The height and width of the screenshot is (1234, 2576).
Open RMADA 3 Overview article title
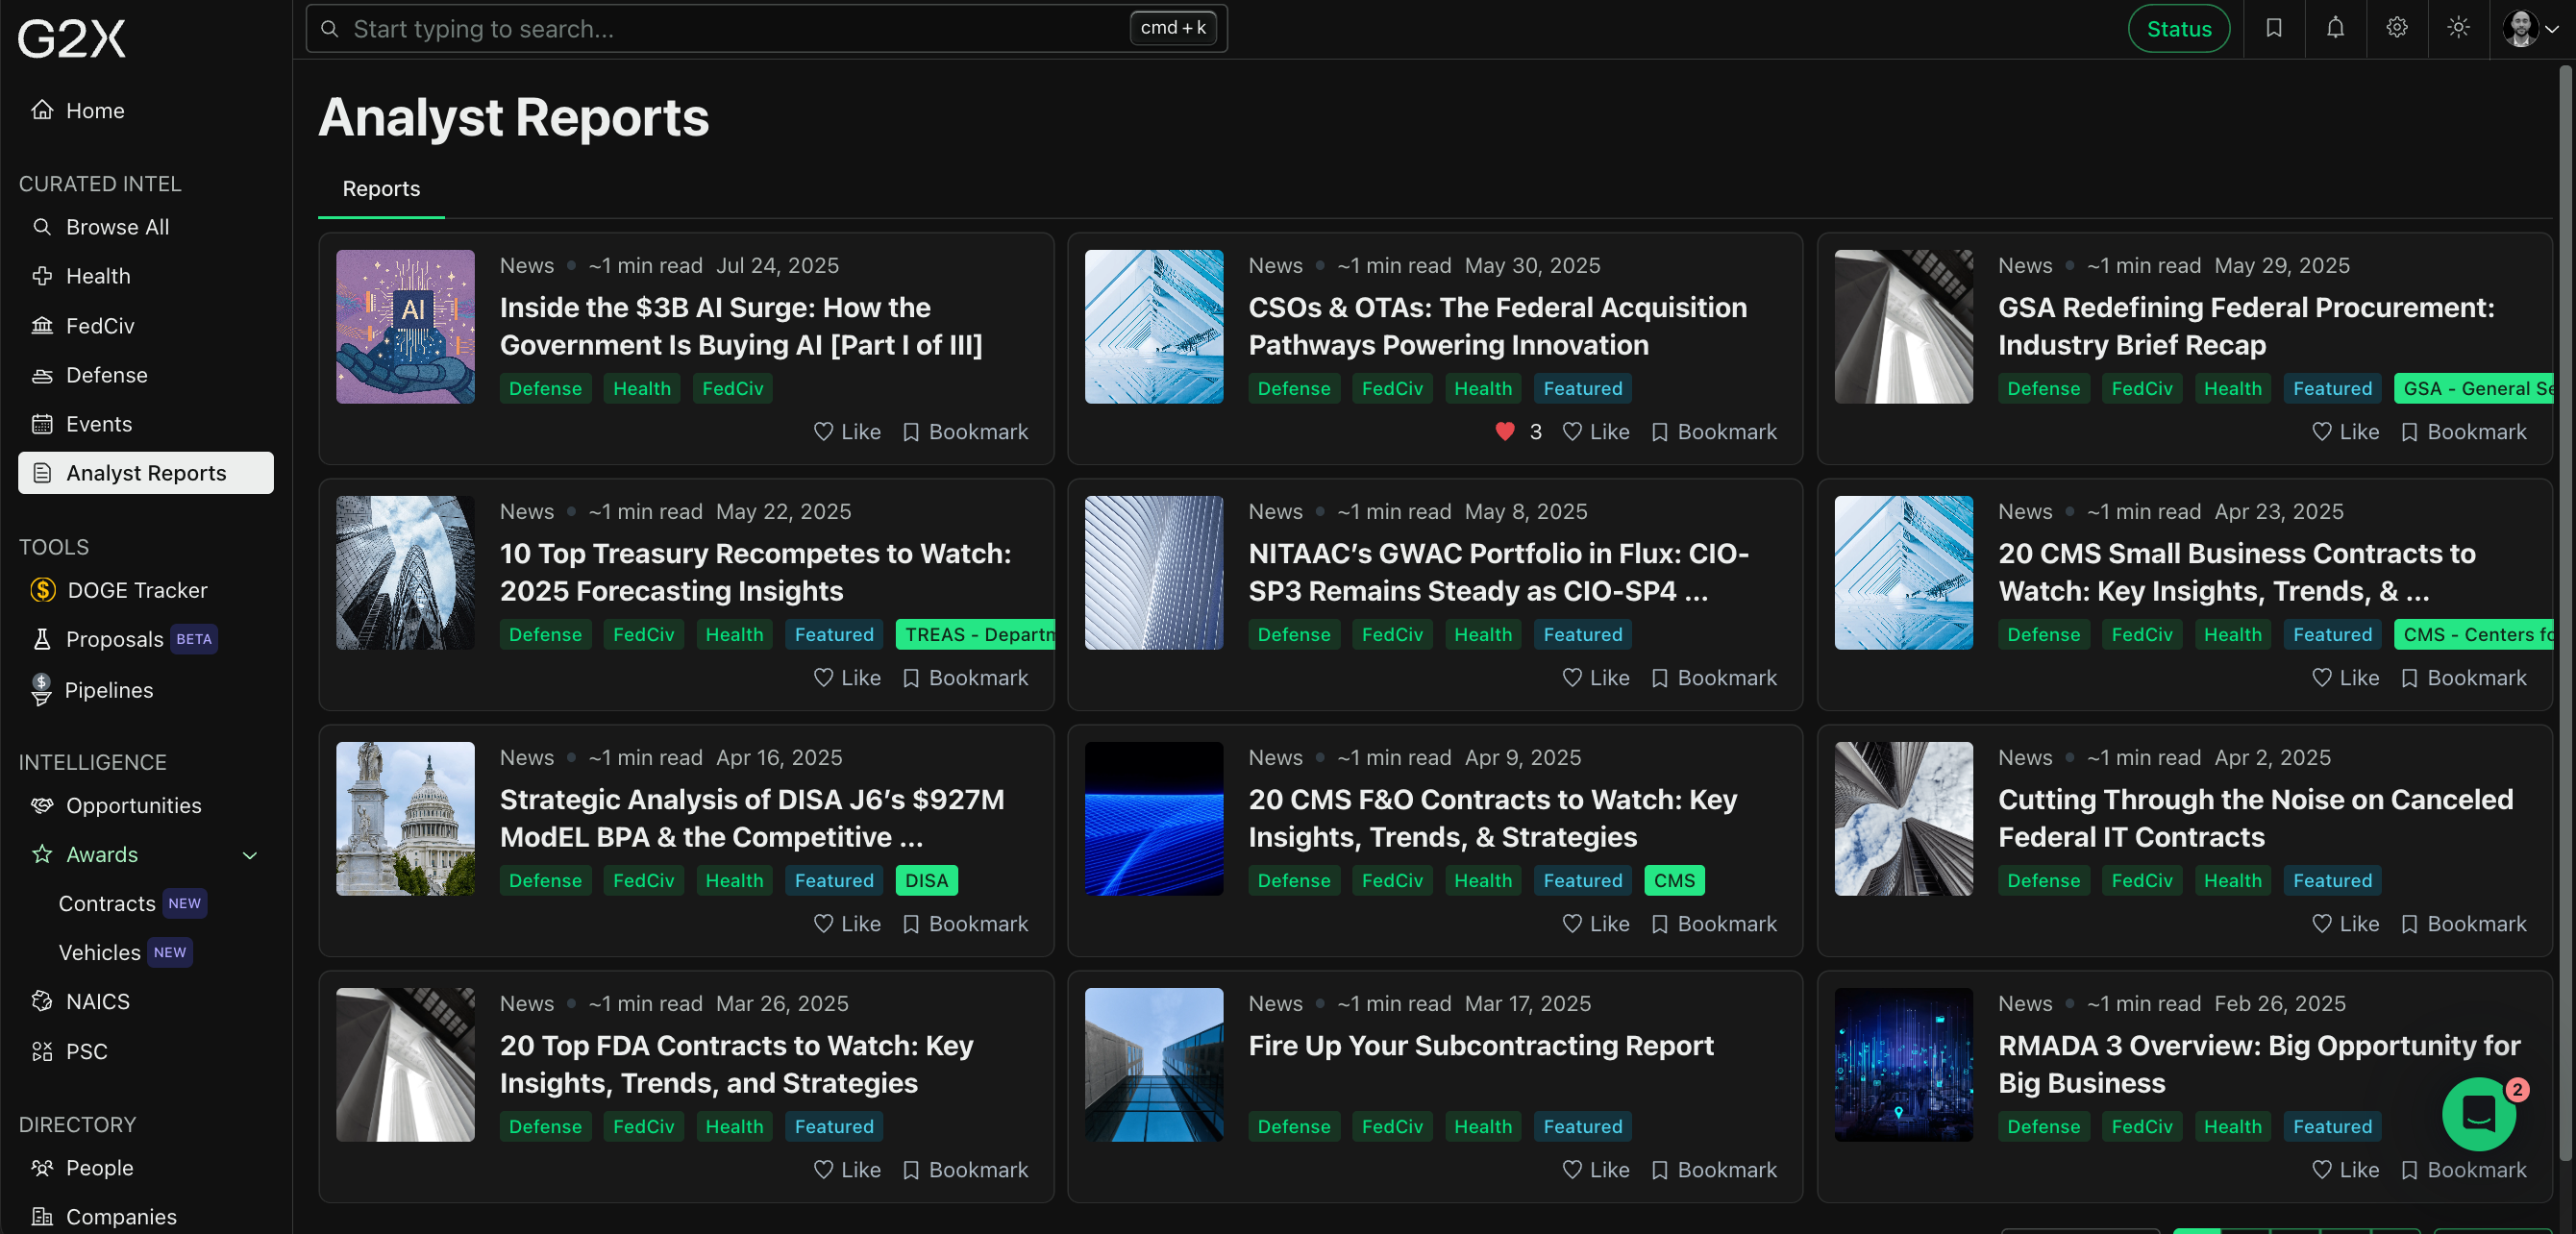click(x=2259, y=1064)
